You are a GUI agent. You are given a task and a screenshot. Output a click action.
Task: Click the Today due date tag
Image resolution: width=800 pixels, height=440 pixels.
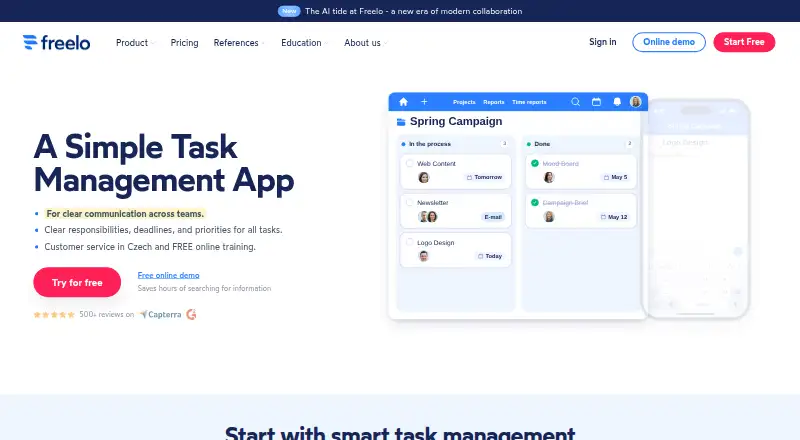490,256
